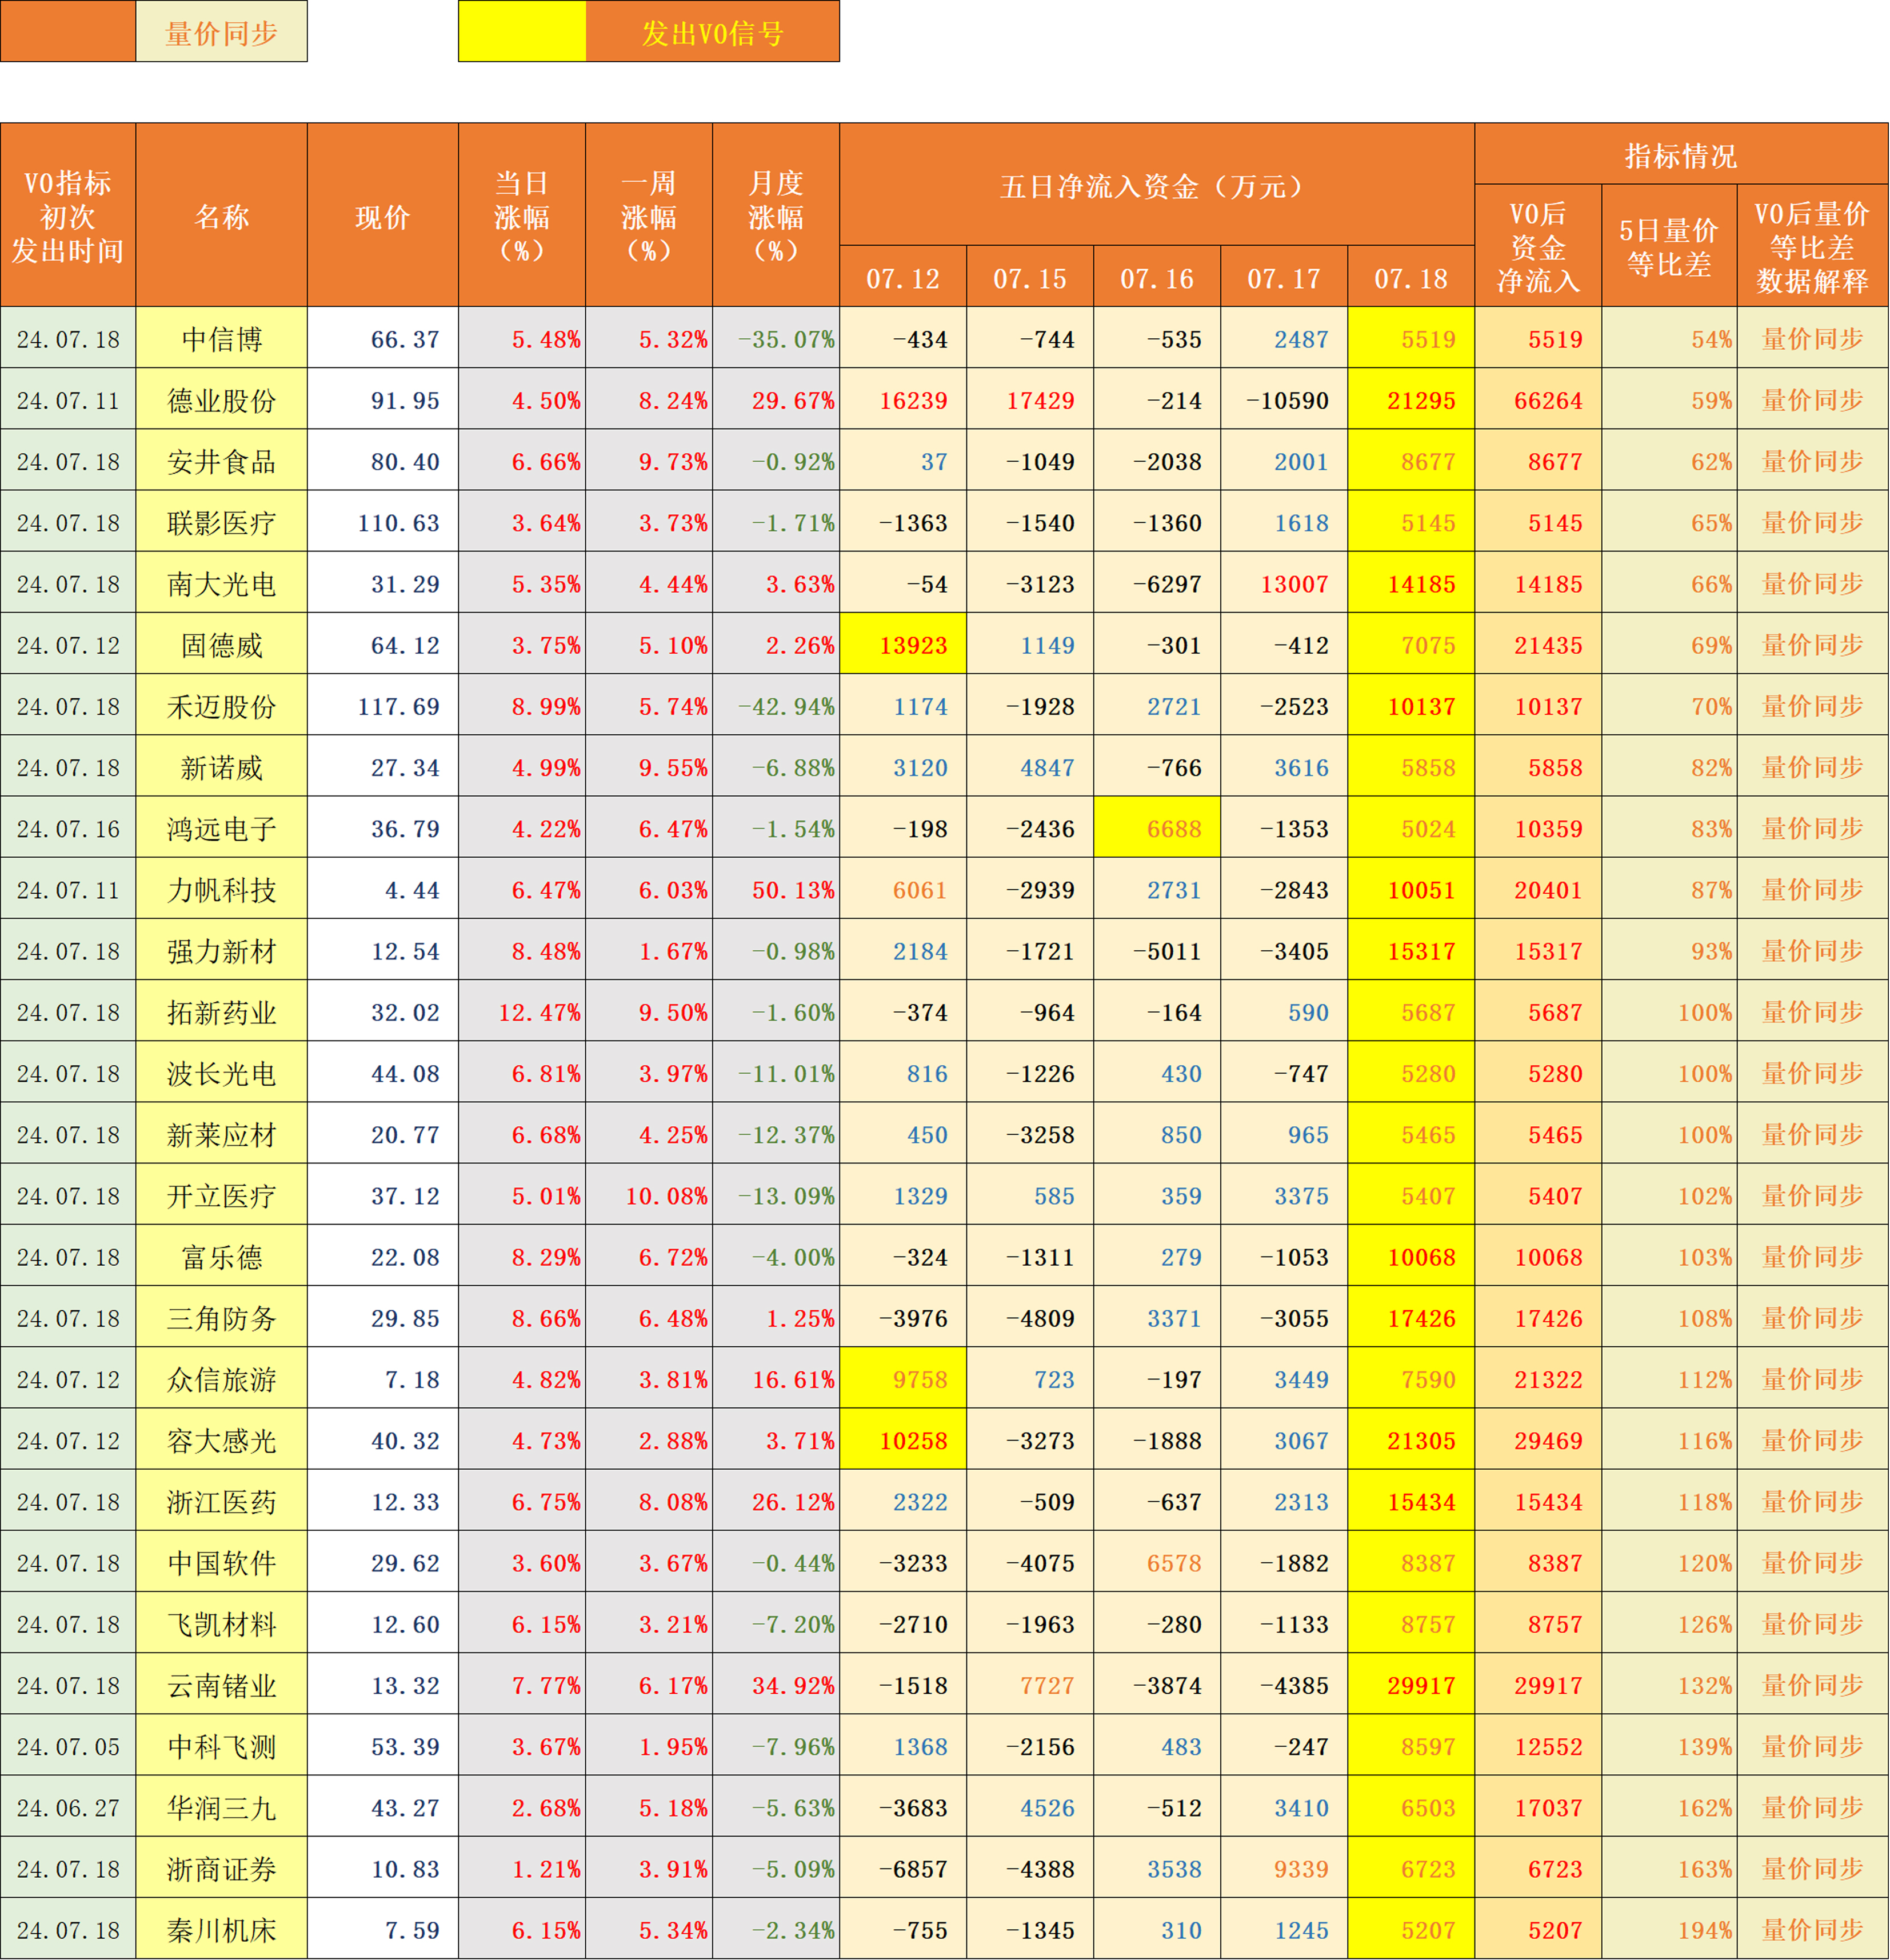Select stock name 安井食品

coord(222,461)
